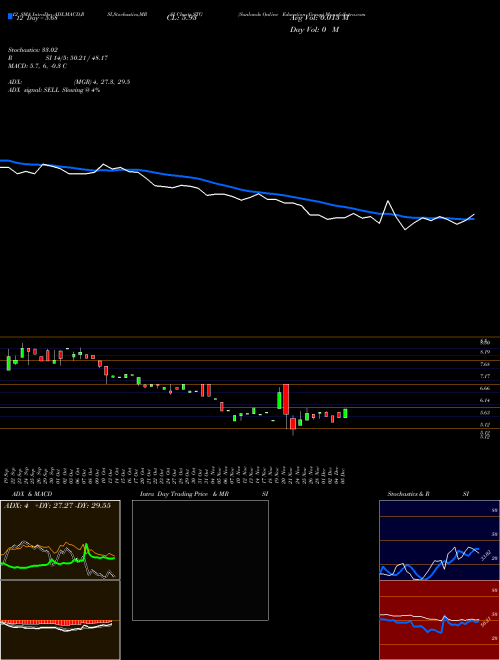Click the 'ADX signal: SELL' text

point(34,90)
